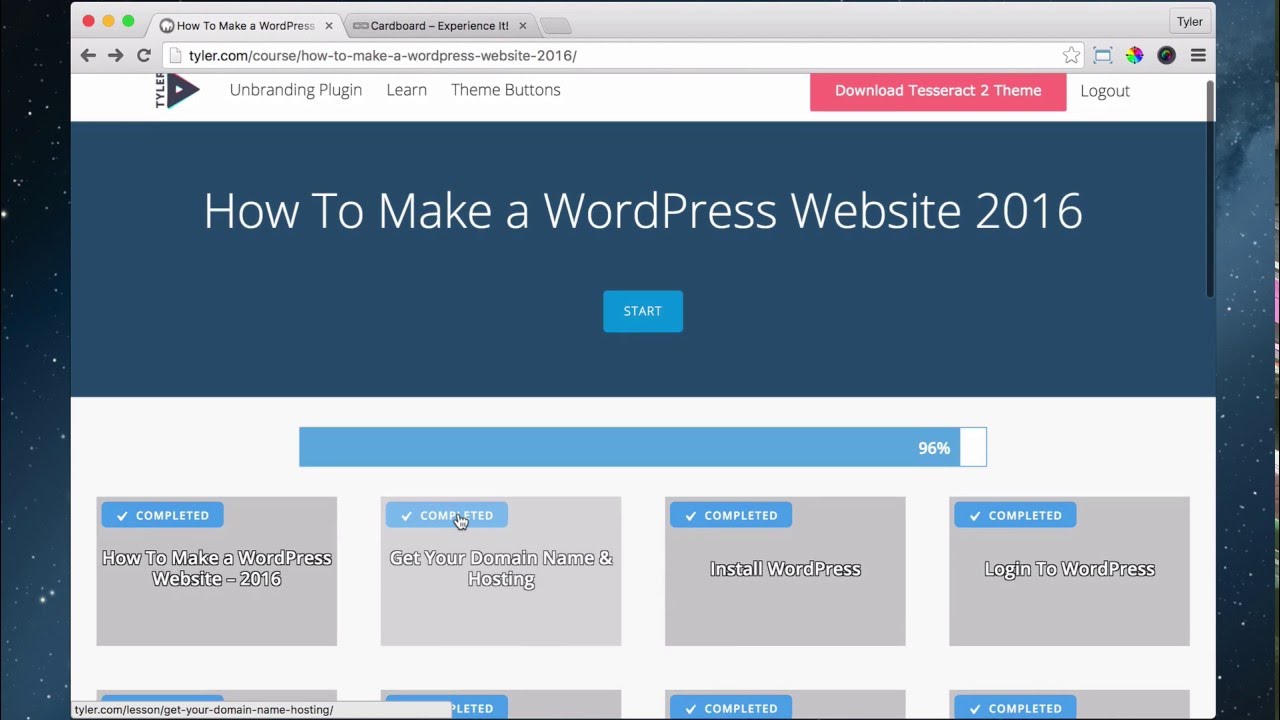
Task: Reload the page with the refresh icon
Action: (144, 56)
